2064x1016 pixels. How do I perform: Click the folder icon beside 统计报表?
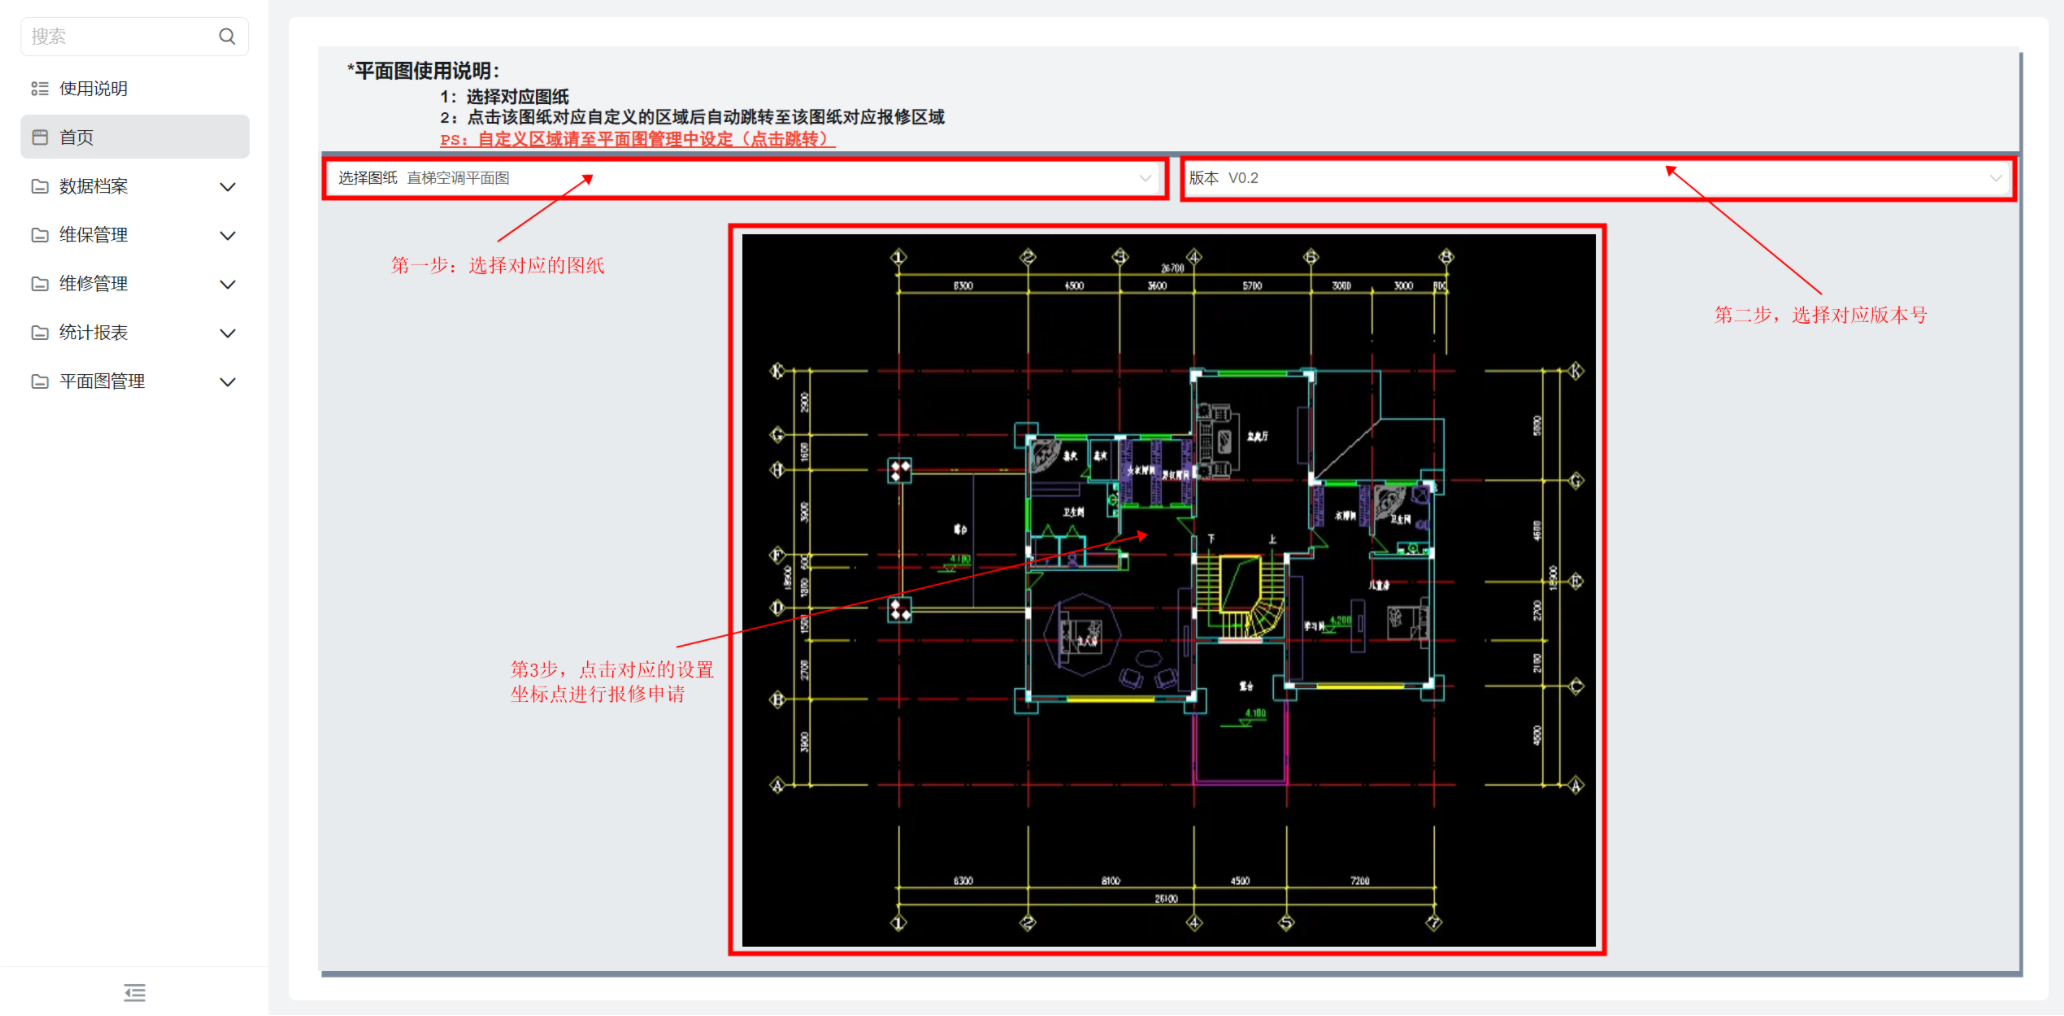pos(40,333)
